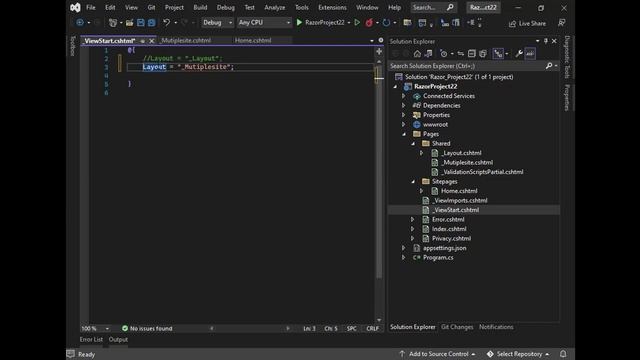The image size is (640, 360).
Task: Navigate backward using the toolbar arrow
Action: click(x=80, y=23)
